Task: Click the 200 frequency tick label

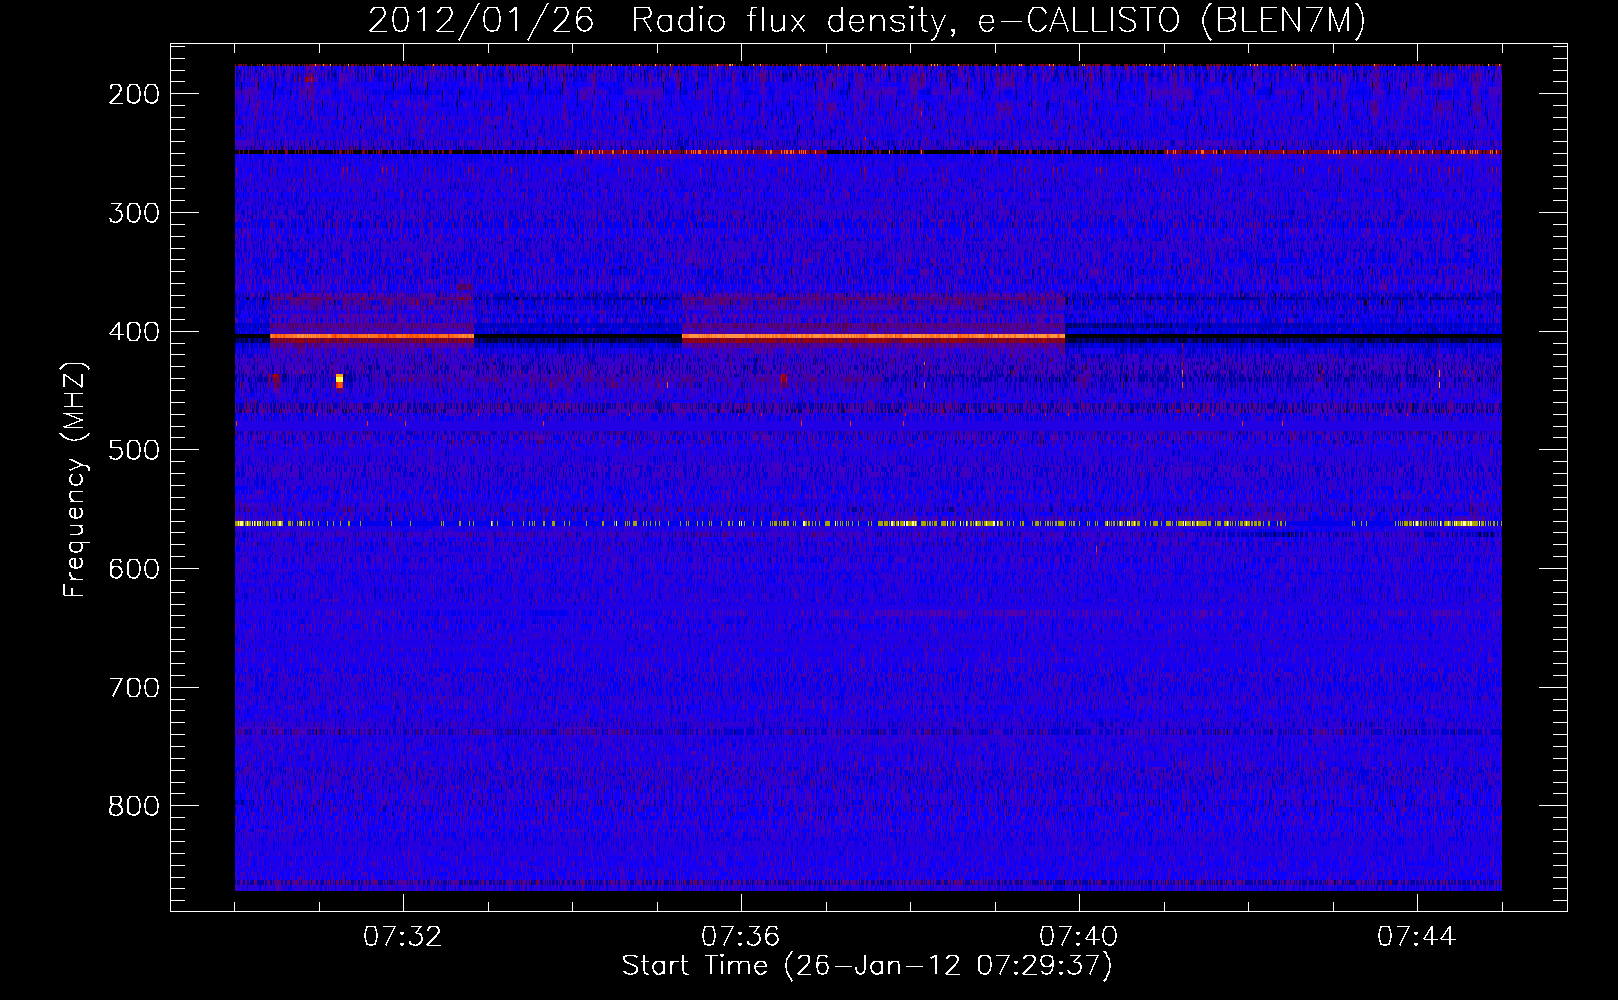Action: [133, 94]
